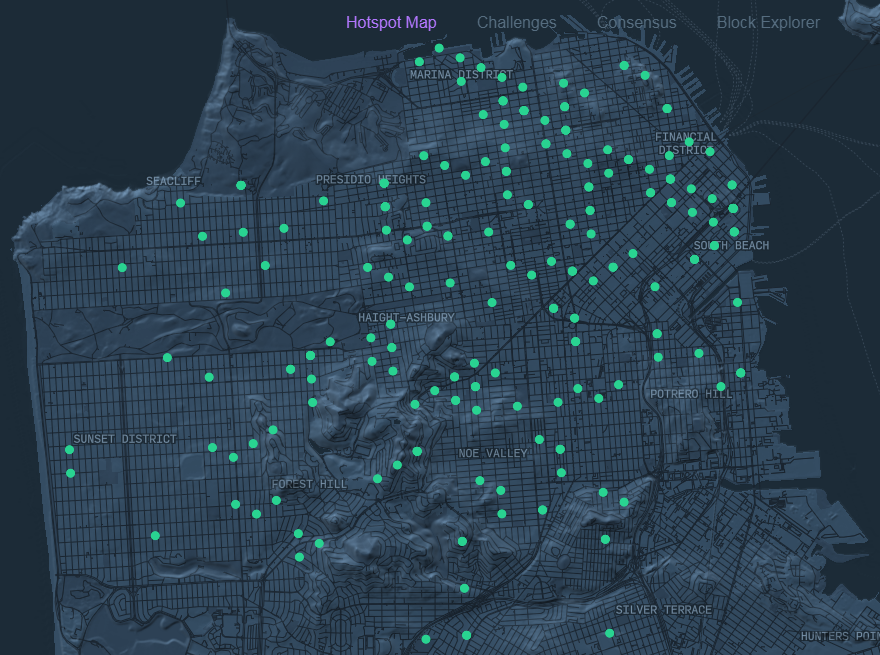Select the hotspot dot directly below South Beach label
880x655 pixels.
coord(694,259)
